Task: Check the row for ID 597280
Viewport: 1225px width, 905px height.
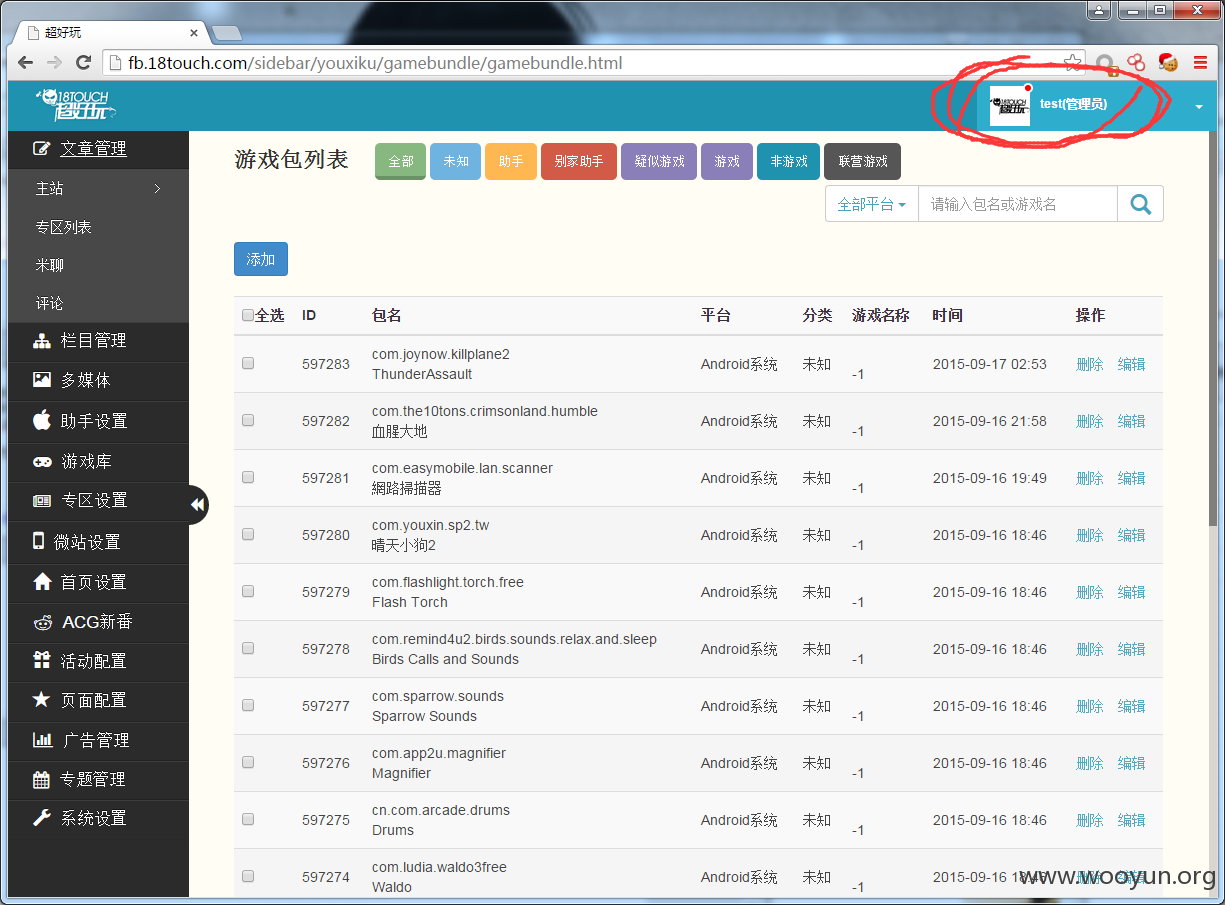Action: [248, 534]
